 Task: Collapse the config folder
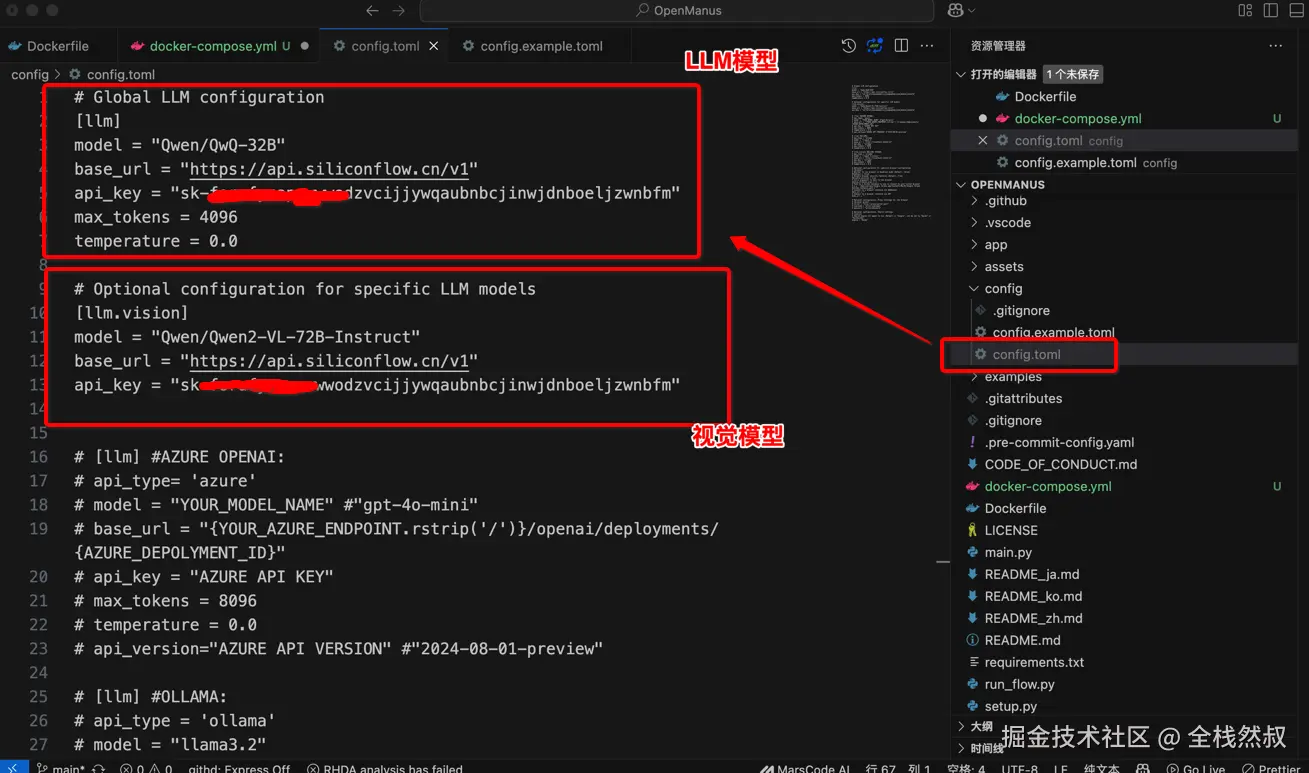[x=1003, y=289]
